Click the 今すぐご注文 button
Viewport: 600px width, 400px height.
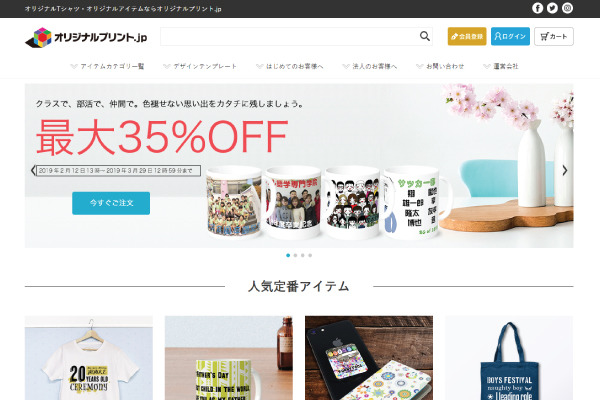click(x=111, y=203)
